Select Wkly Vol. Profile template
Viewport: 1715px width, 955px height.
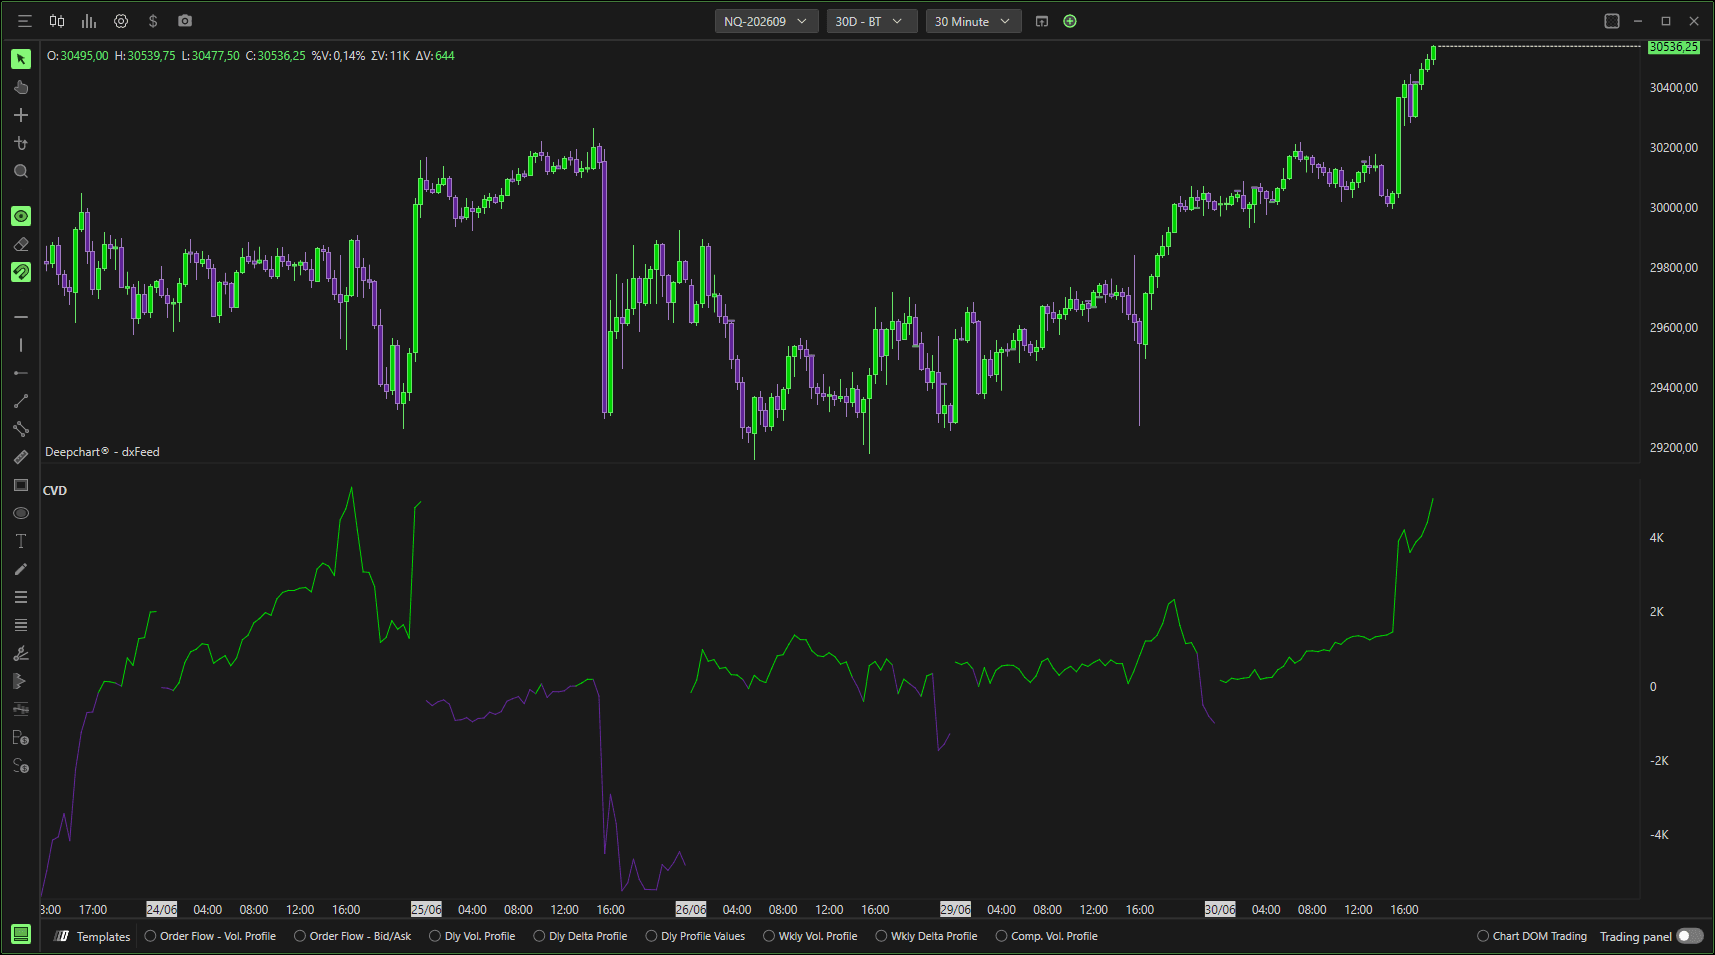click(x=811, y=936)
